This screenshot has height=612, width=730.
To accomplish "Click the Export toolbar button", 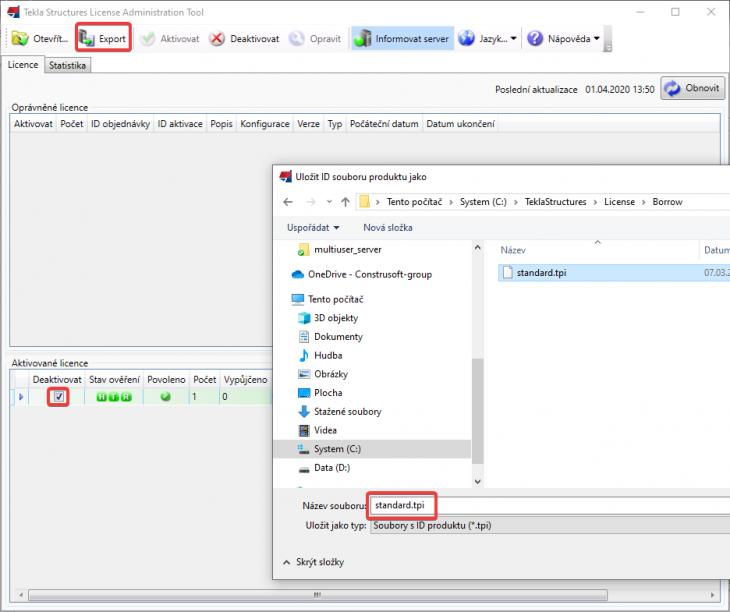I will coord(103,39).
